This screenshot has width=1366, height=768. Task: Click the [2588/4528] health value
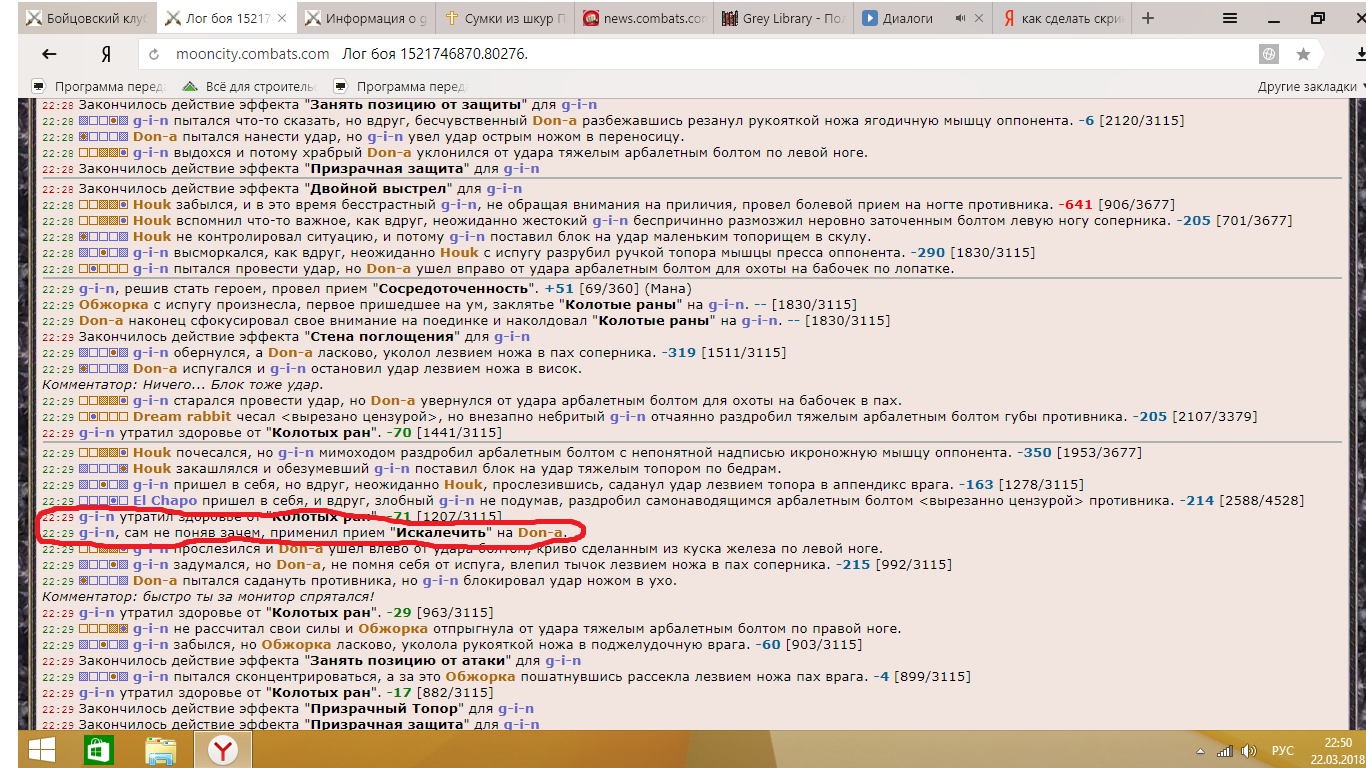click(x=1262, y=501)
